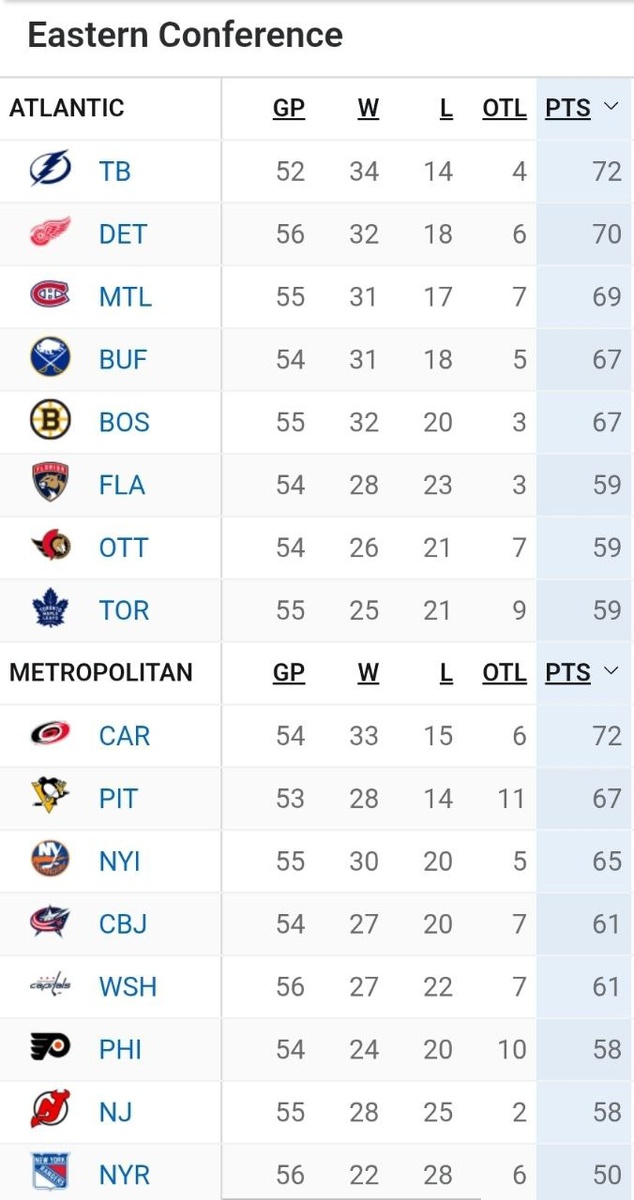Viewport: 634px width, 1200px height.
Task: Click the Pittsburgh Penguins logo
Action: coord(50,798)
